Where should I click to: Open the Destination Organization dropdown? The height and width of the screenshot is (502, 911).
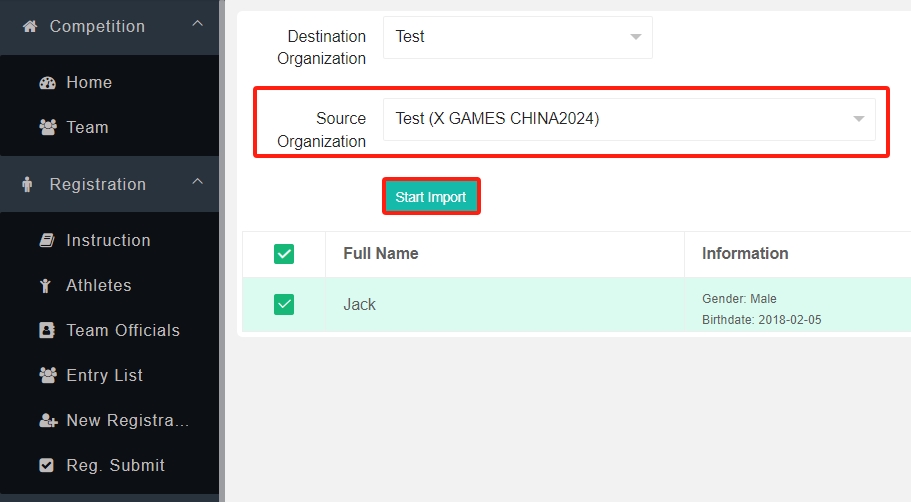point(517,37)
